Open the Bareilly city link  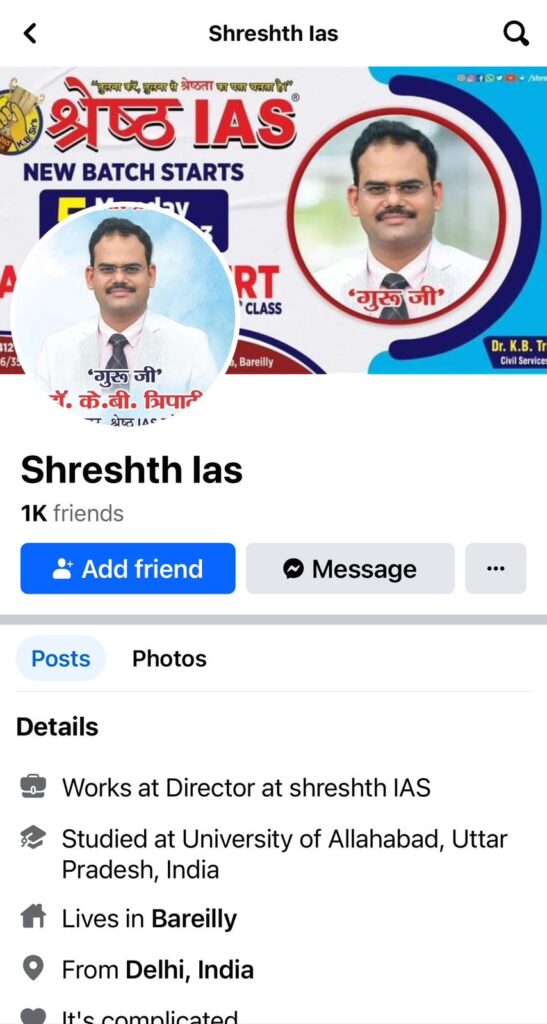coord(194,919)
